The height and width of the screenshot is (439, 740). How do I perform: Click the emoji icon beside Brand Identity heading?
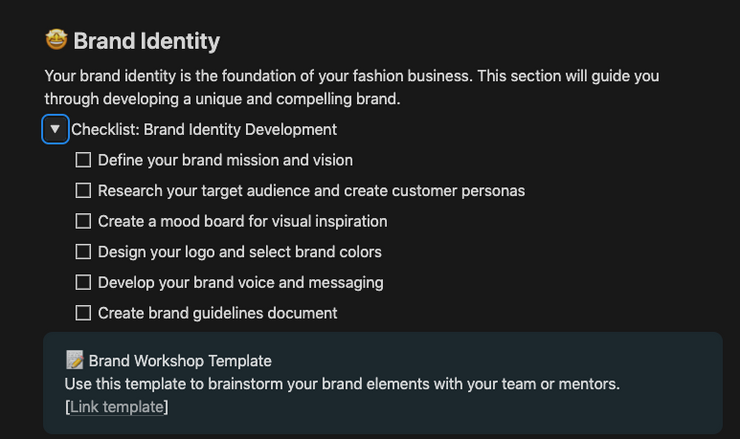56,40
